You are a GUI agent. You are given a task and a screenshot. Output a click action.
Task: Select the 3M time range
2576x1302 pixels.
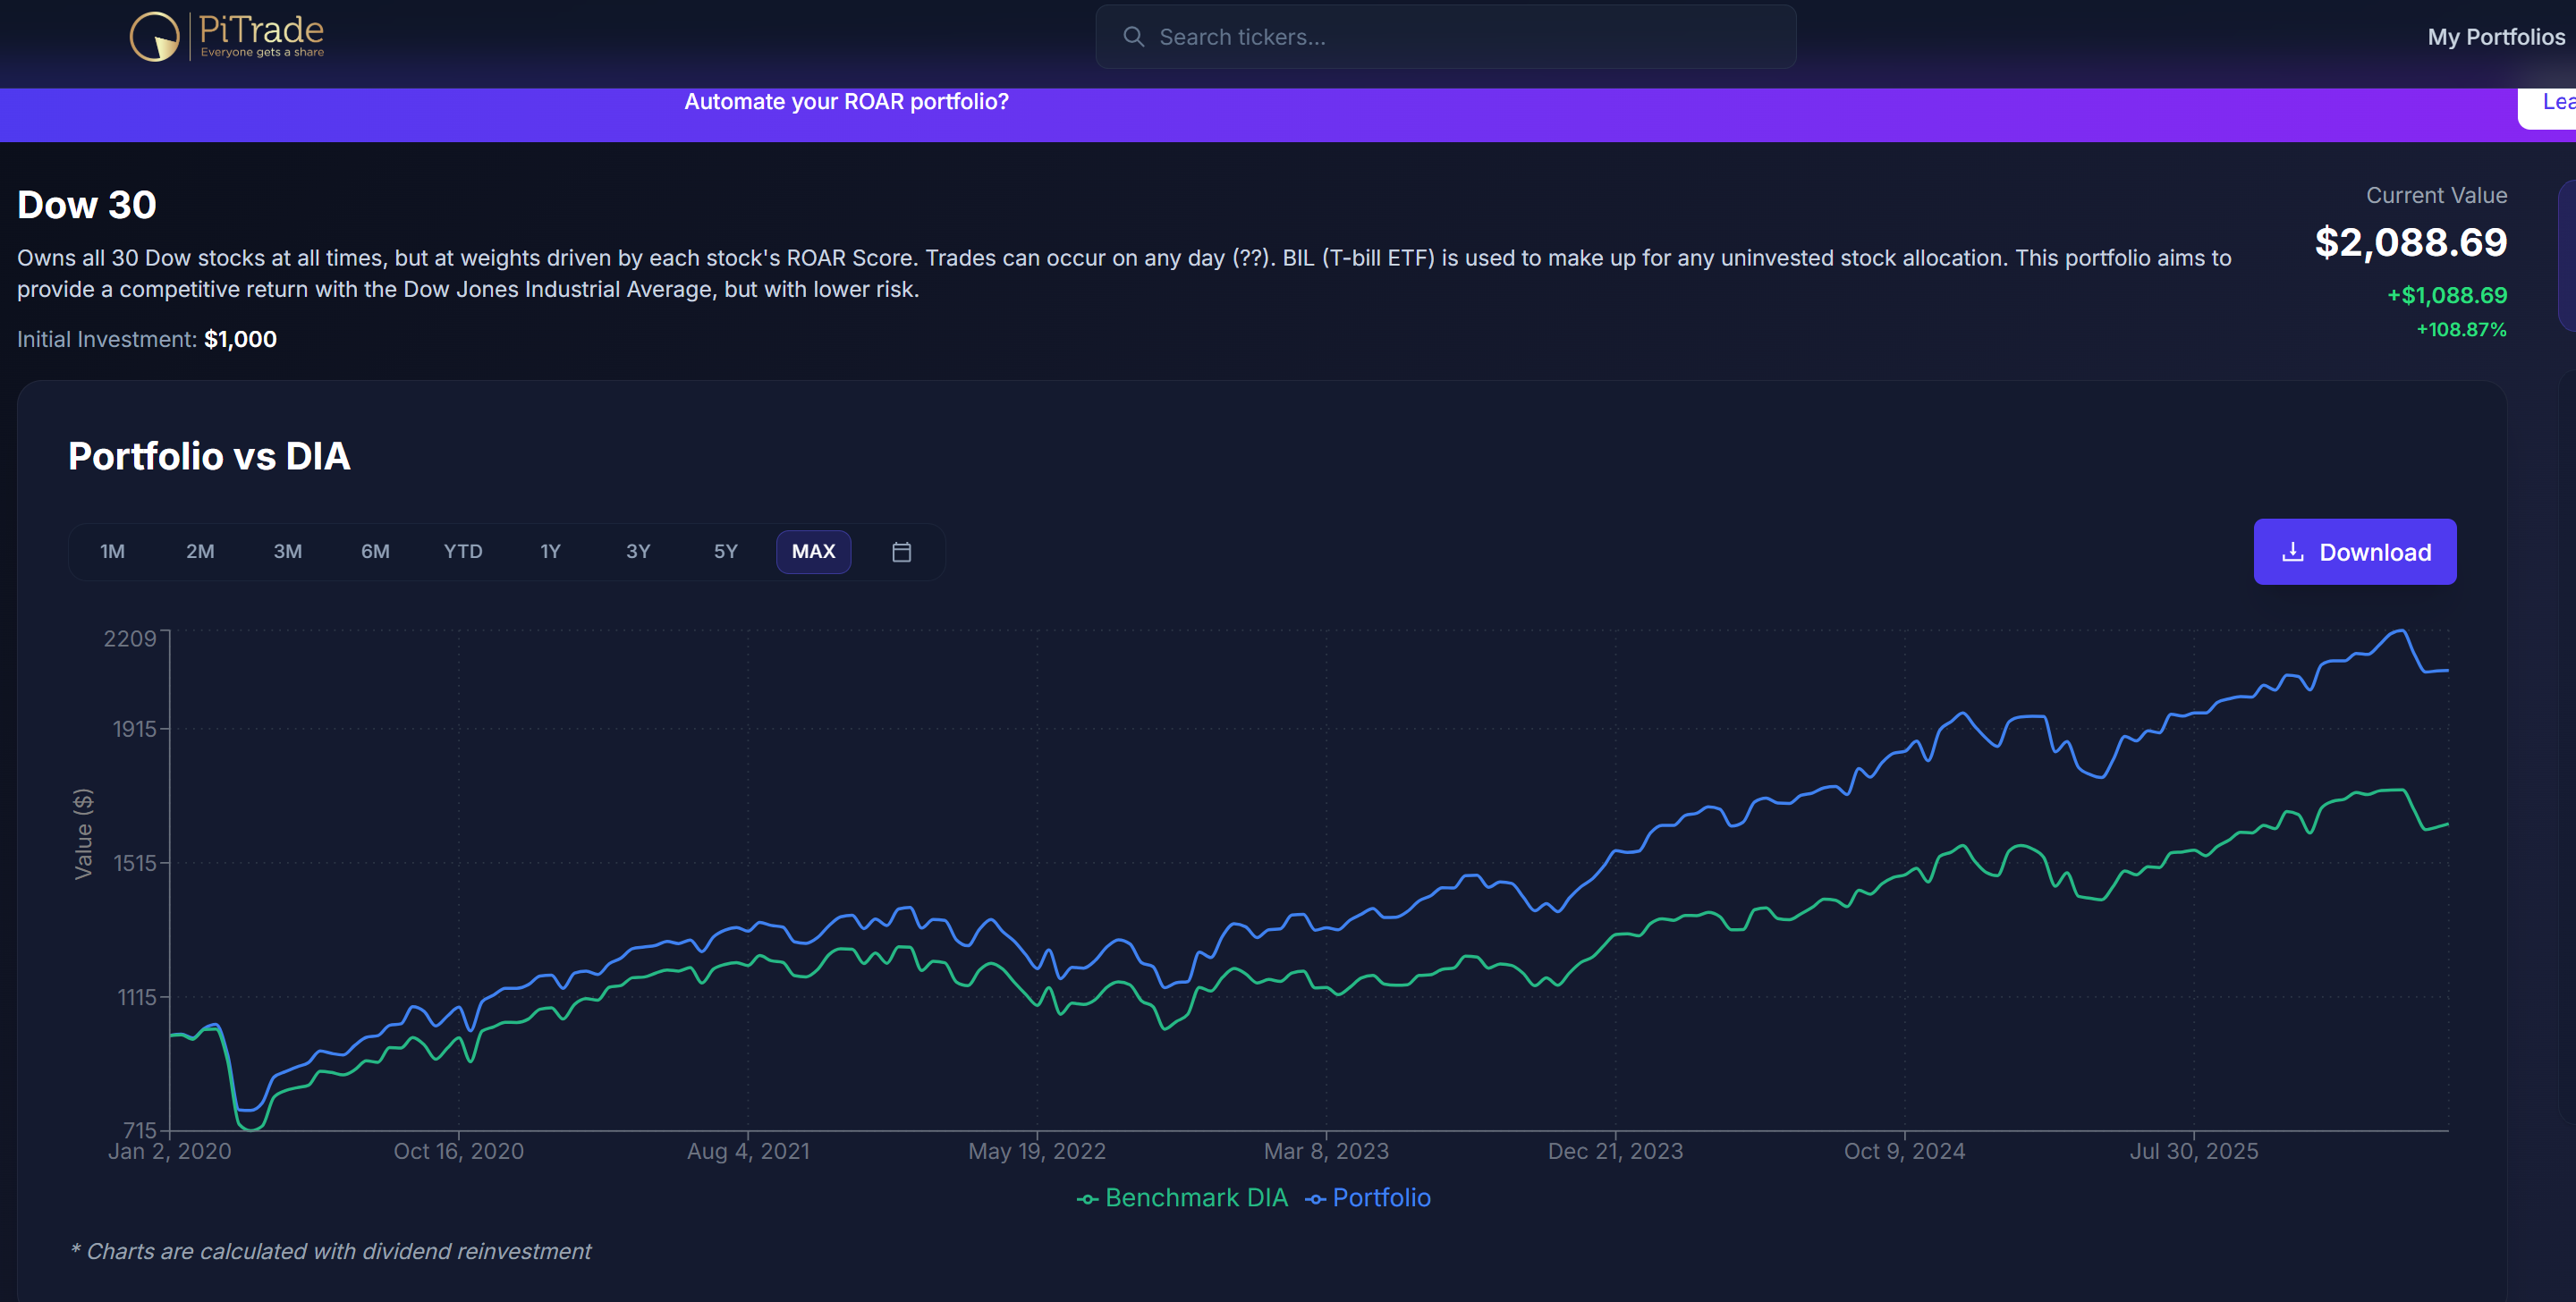(287, 552)
